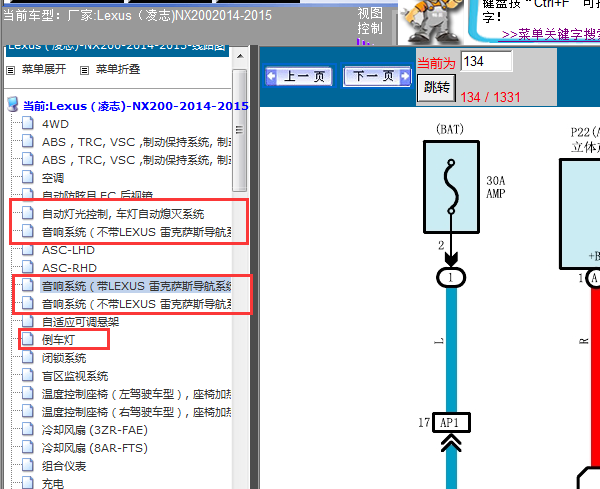Click the tree panel scrollbar thumb
Image resolution: width=600 pixels, height=489 pixels.
pyautogui.click(x=240, y=130)
